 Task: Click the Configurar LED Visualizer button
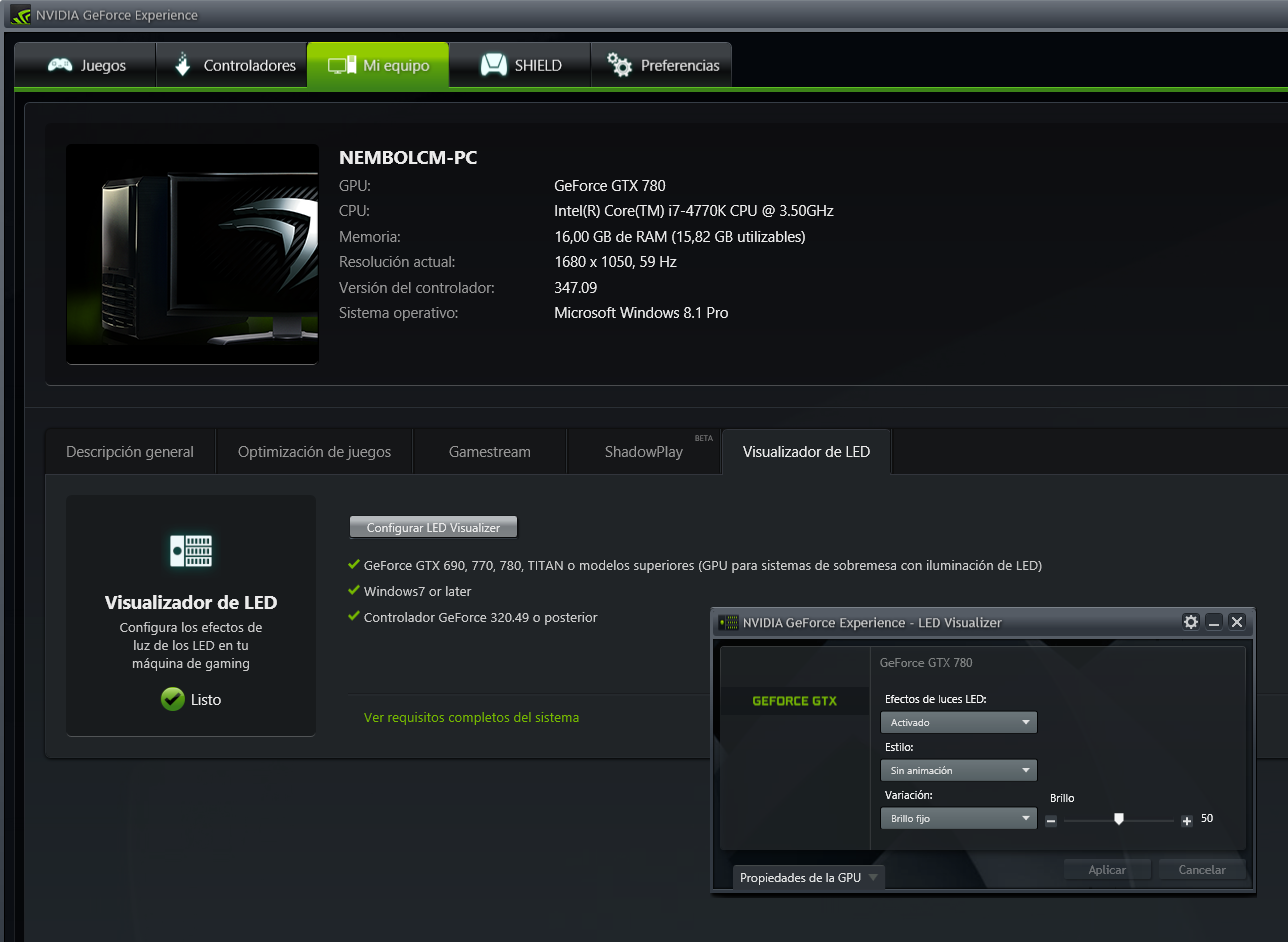pyautogui.click(x=433, y=527)
